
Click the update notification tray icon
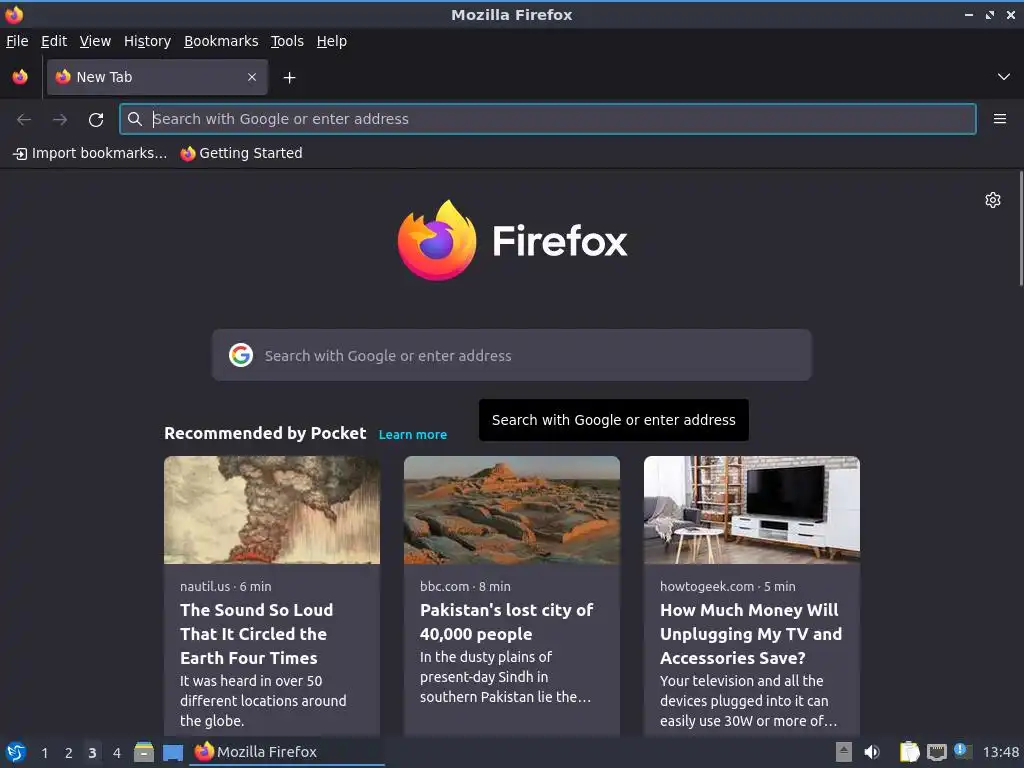pos(963,751)
